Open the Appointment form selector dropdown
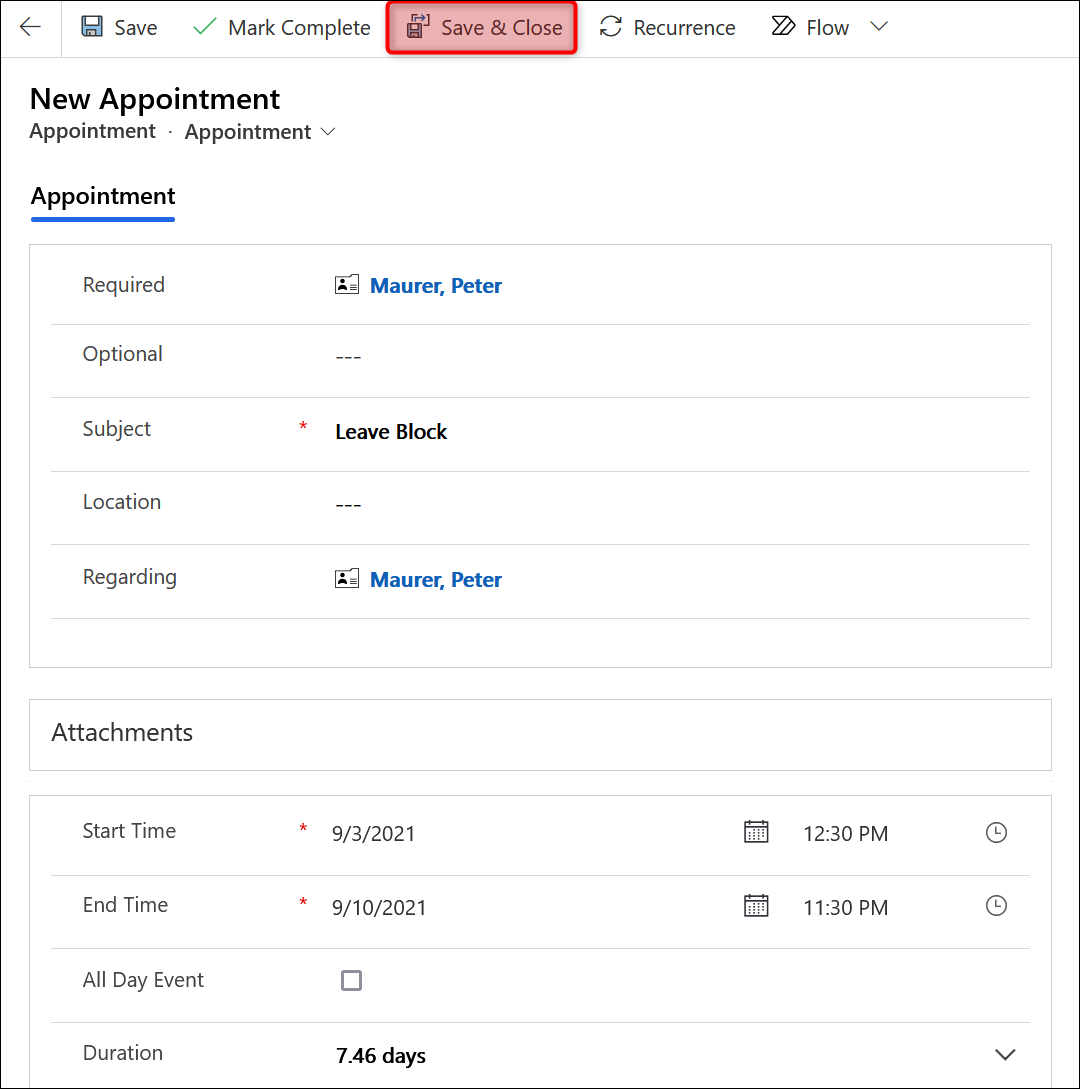The width and height of the screenshot is (1080, 1089). pos(328,132)
